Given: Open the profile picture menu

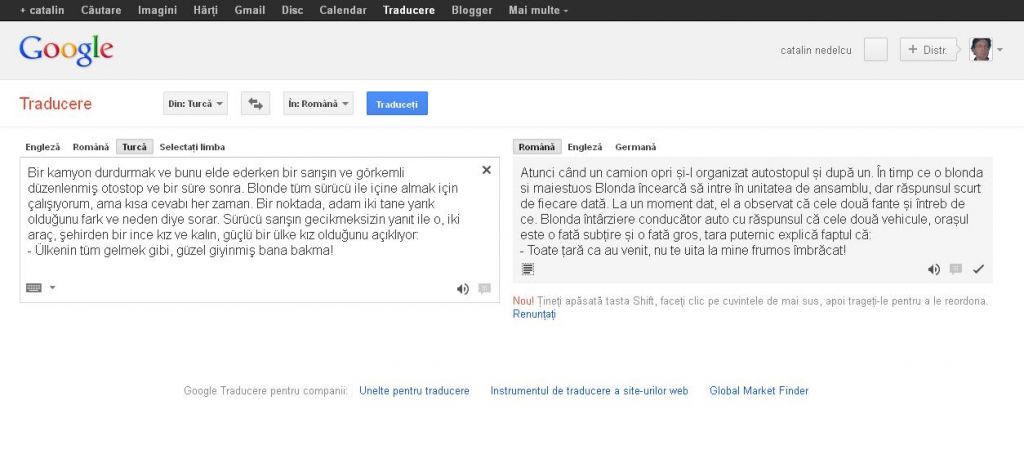Looking at the screenshot, I should point(980,50).
